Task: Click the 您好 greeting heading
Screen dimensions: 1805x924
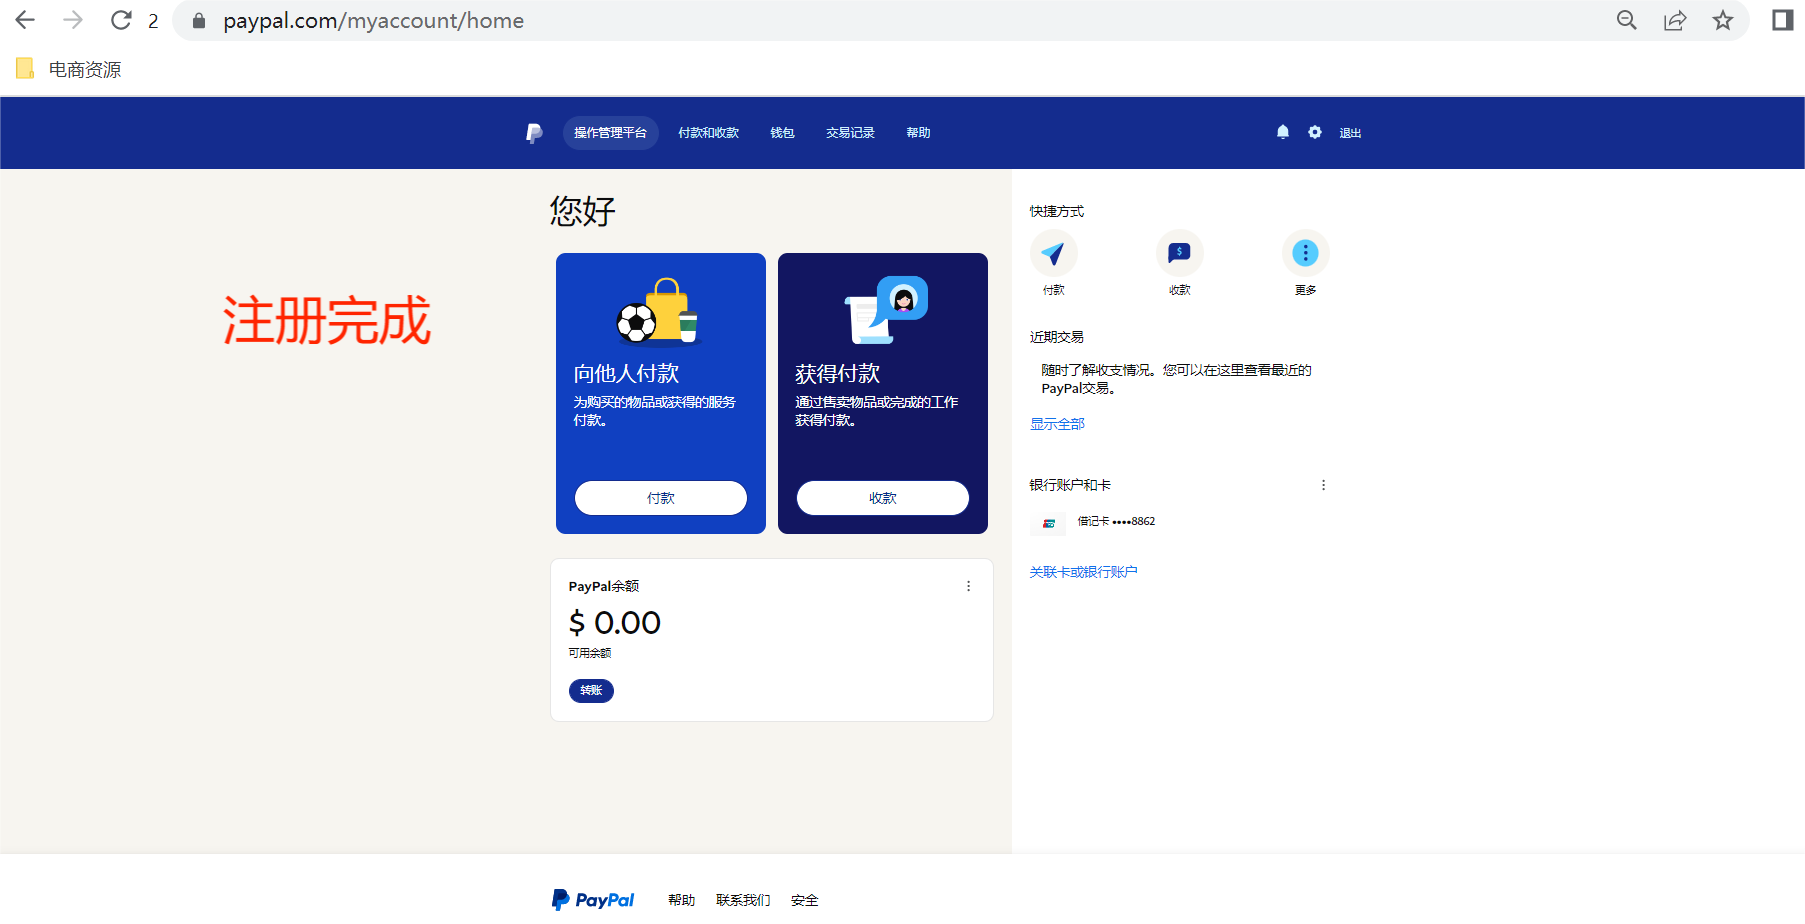Action: 583,211
